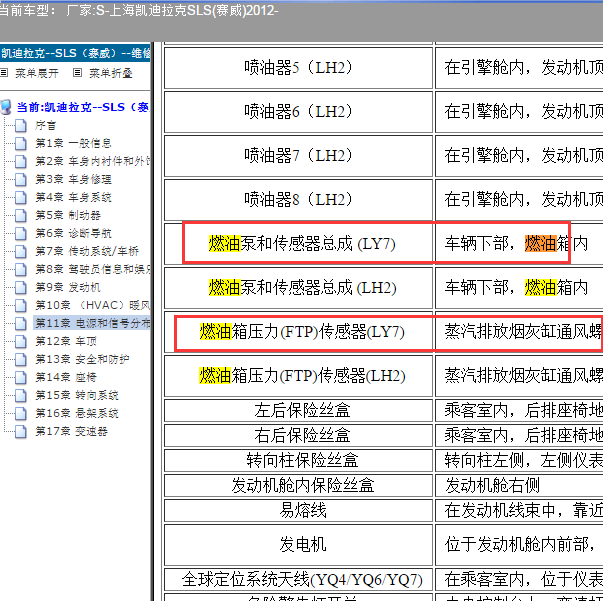Click cell 燃油箱压力(FTP)传感器(LH2)

click(x=298, y=376)
